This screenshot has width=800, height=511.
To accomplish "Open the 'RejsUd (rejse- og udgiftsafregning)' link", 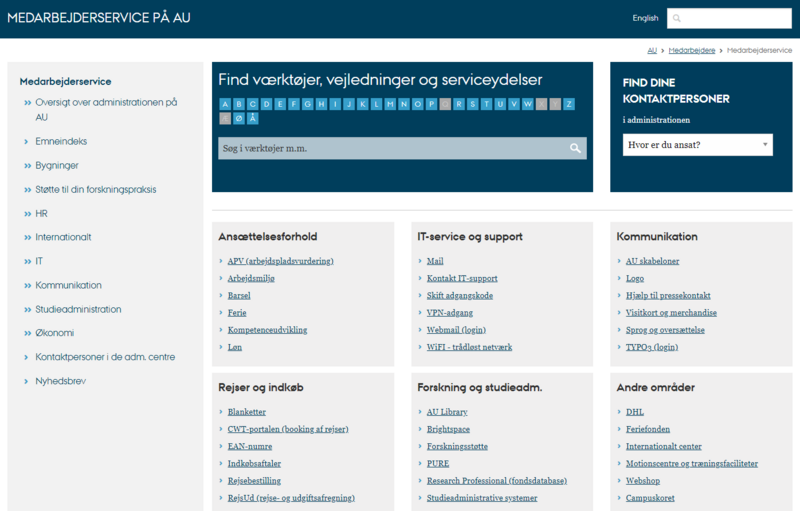I will click(x=291, y=498).
